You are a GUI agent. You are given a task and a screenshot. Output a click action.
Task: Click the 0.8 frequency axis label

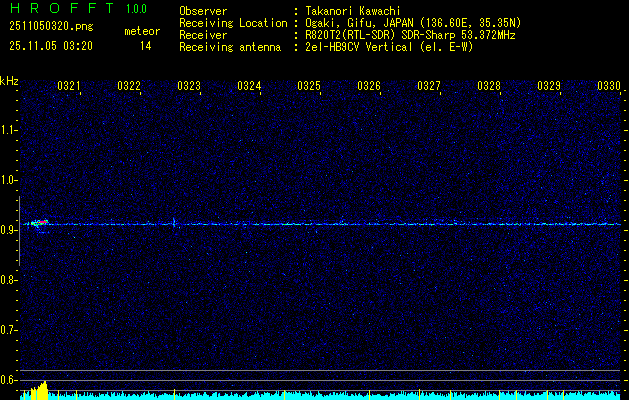click(x=8, y=280)
